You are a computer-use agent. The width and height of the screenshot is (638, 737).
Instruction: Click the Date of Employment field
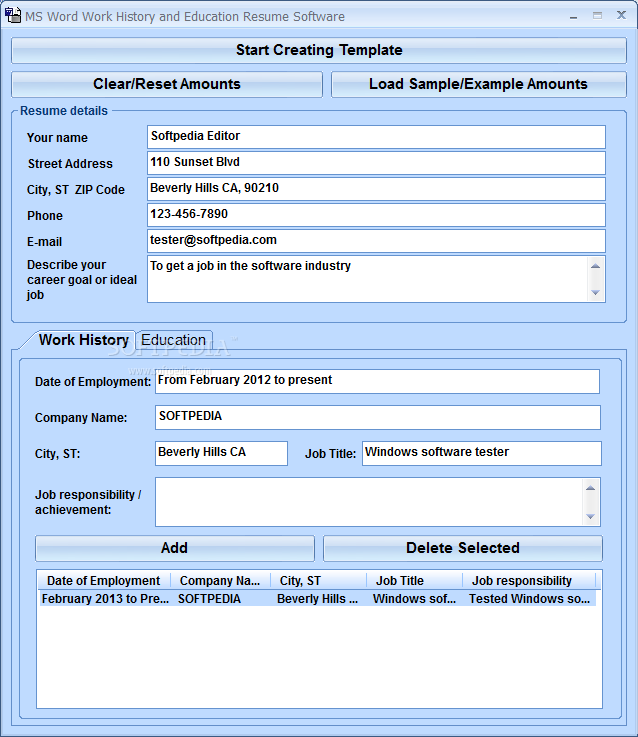tap(377, 381)
